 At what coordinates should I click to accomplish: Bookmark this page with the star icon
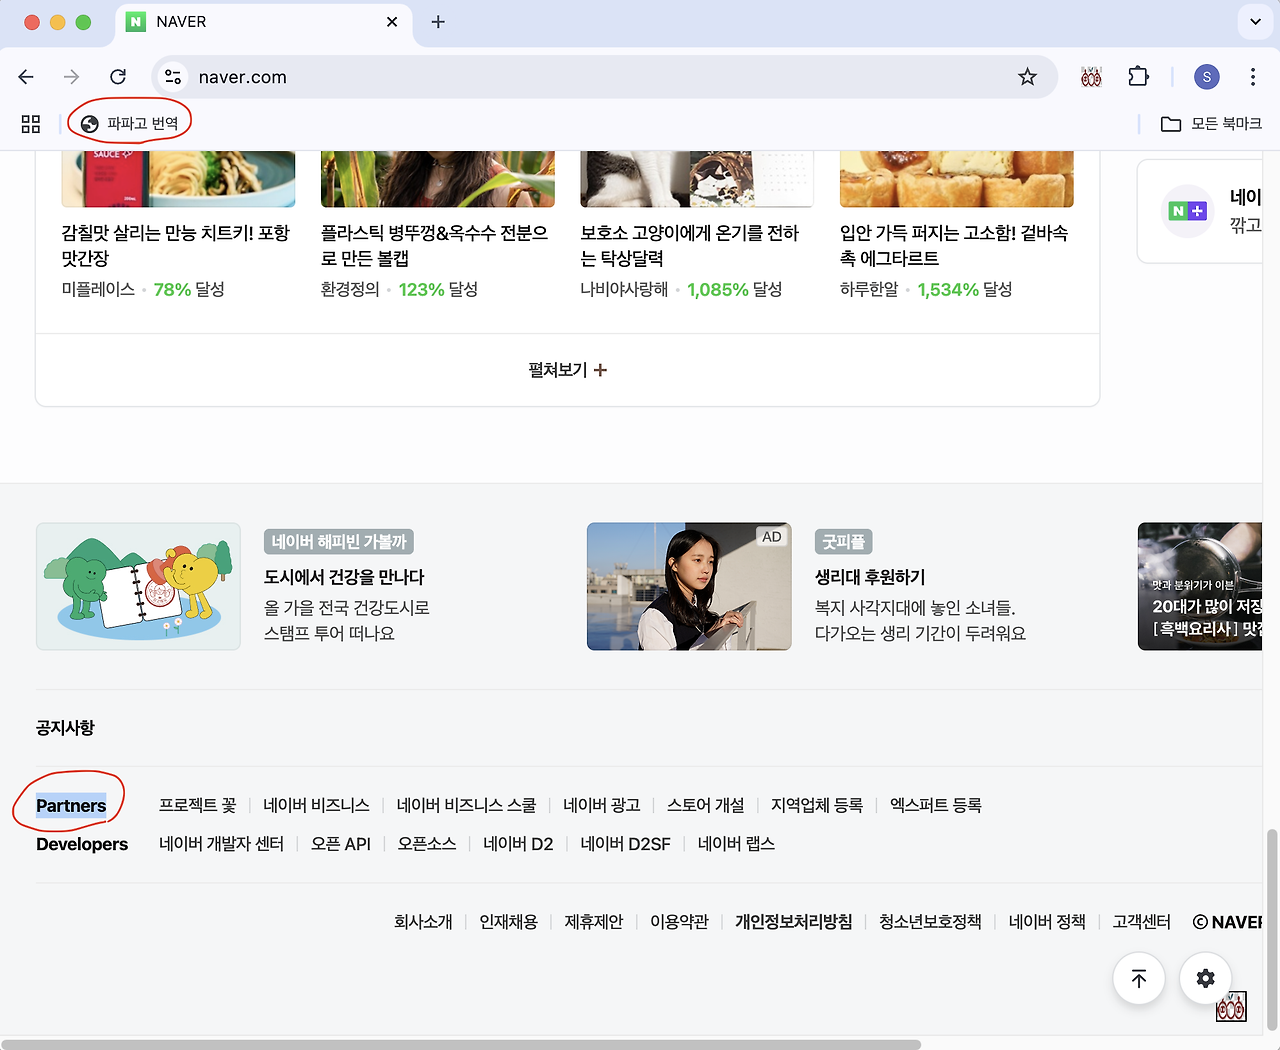coord(1027,77)
